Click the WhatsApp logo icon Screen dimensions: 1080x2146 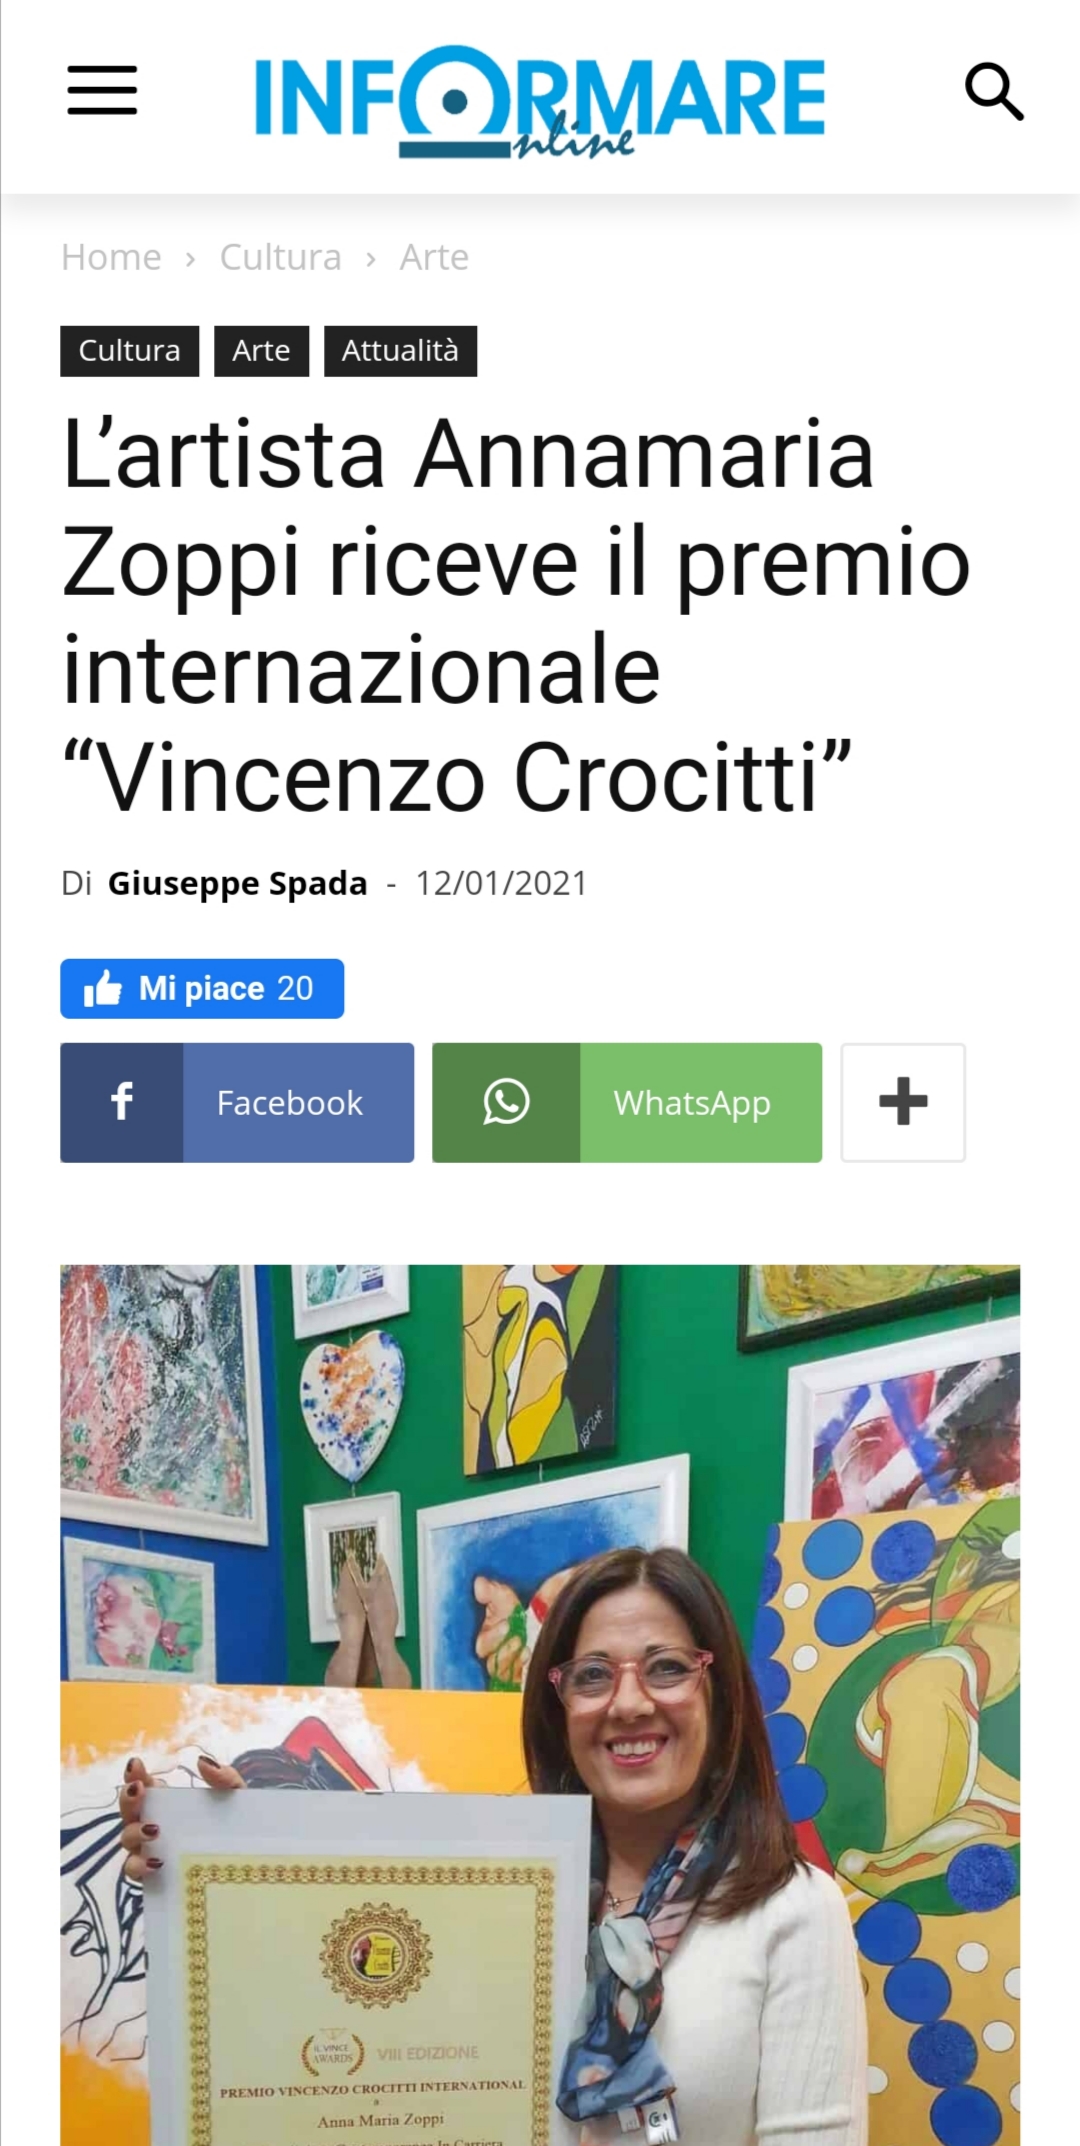coord(506,1102)
